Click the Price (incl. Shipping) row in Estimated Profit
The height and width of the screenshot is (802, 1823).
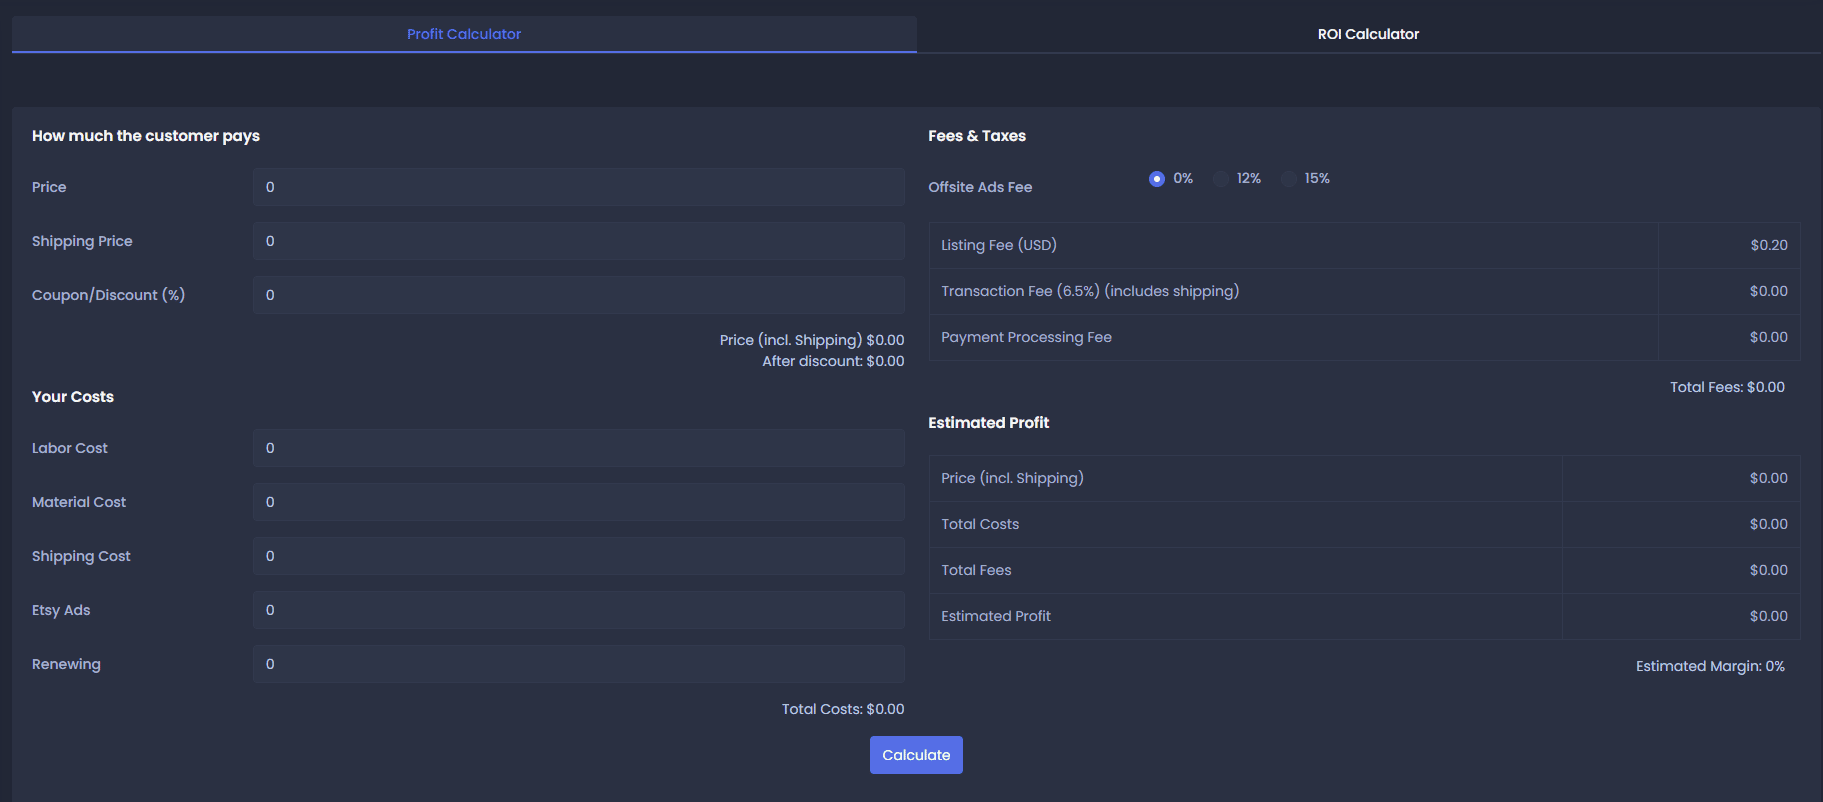[1364, 478]
